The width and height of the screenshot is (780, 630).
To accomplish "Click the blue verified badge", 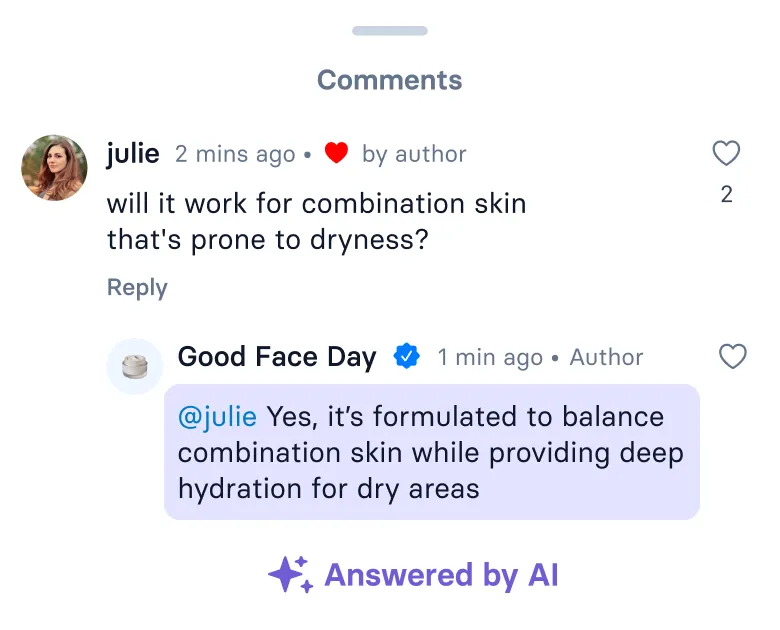I will [406, 356].
